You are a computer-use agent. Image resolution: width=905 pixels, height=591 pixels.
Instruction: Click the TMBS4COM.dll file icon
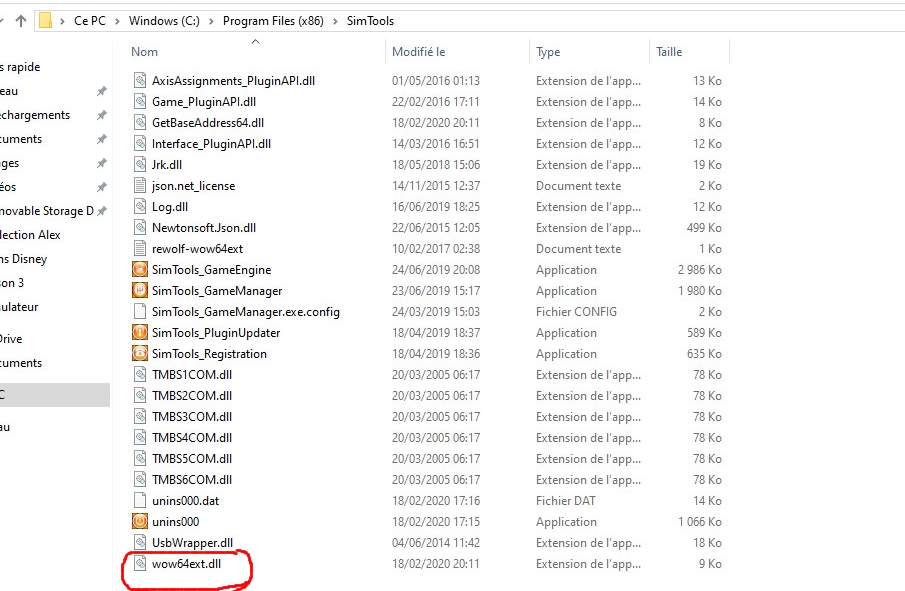click(x=140, y=437)
